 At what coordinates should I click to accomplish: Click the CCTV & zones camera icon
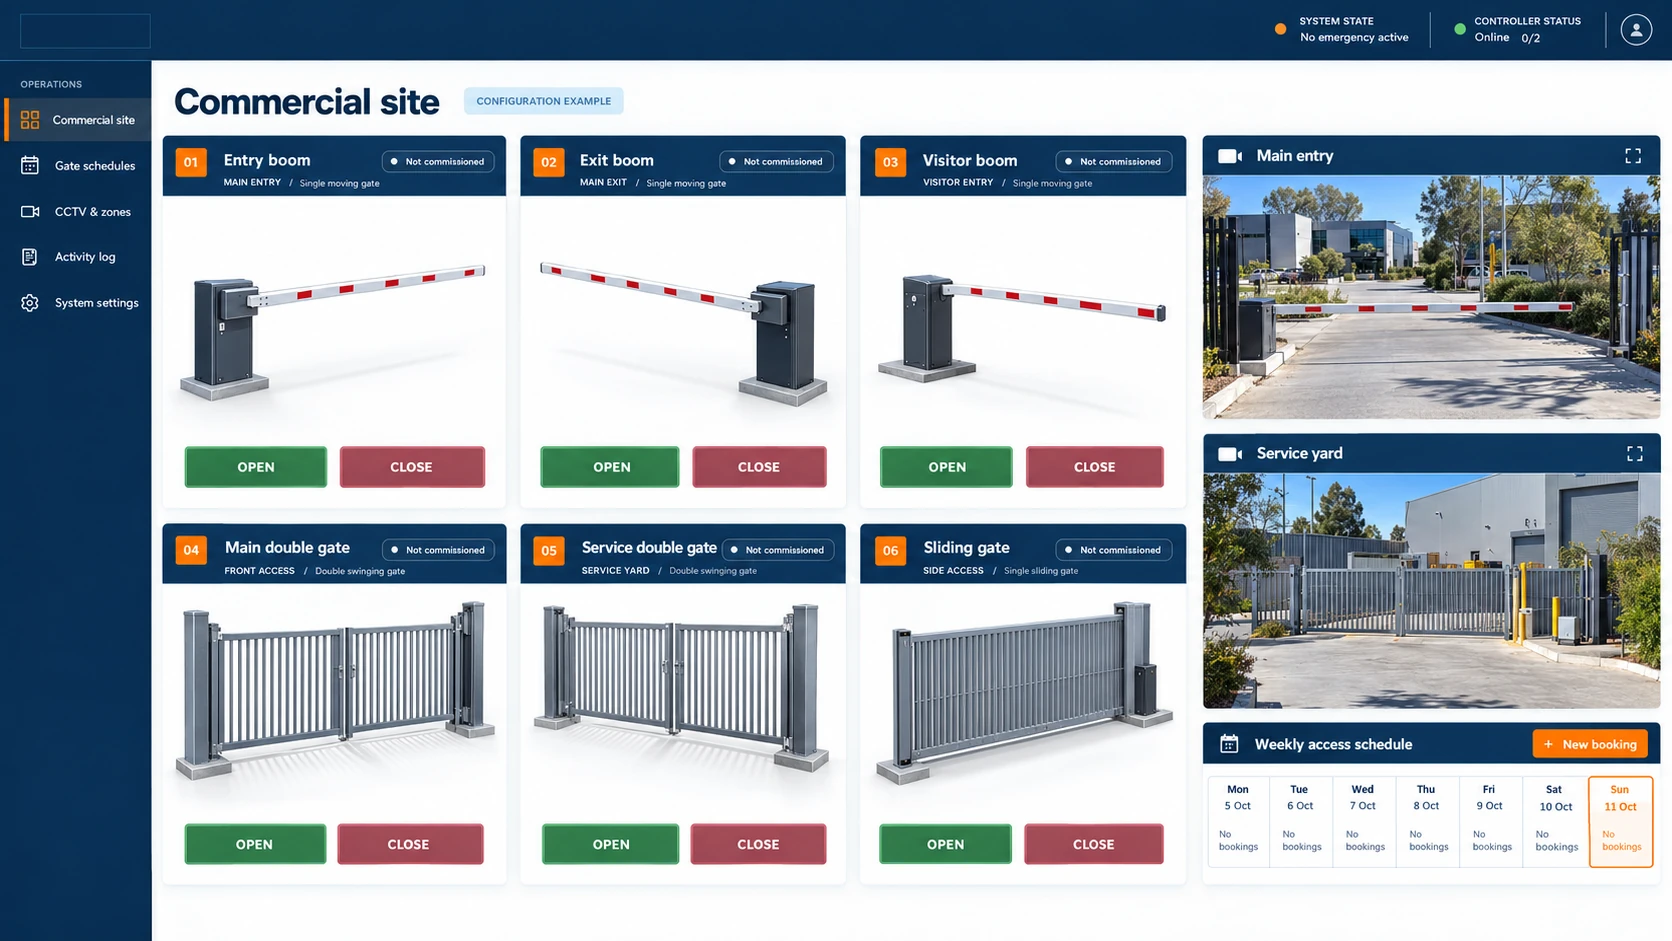(x=30, y=212)
